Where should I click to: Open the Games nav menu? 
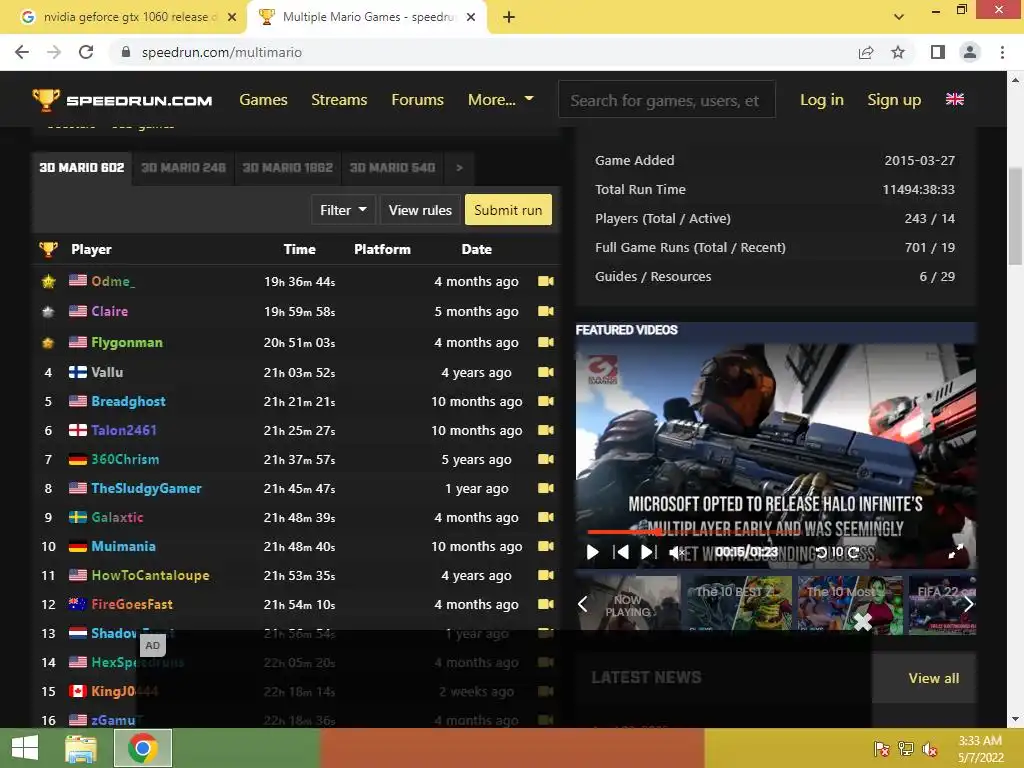[x=263, y=100]
